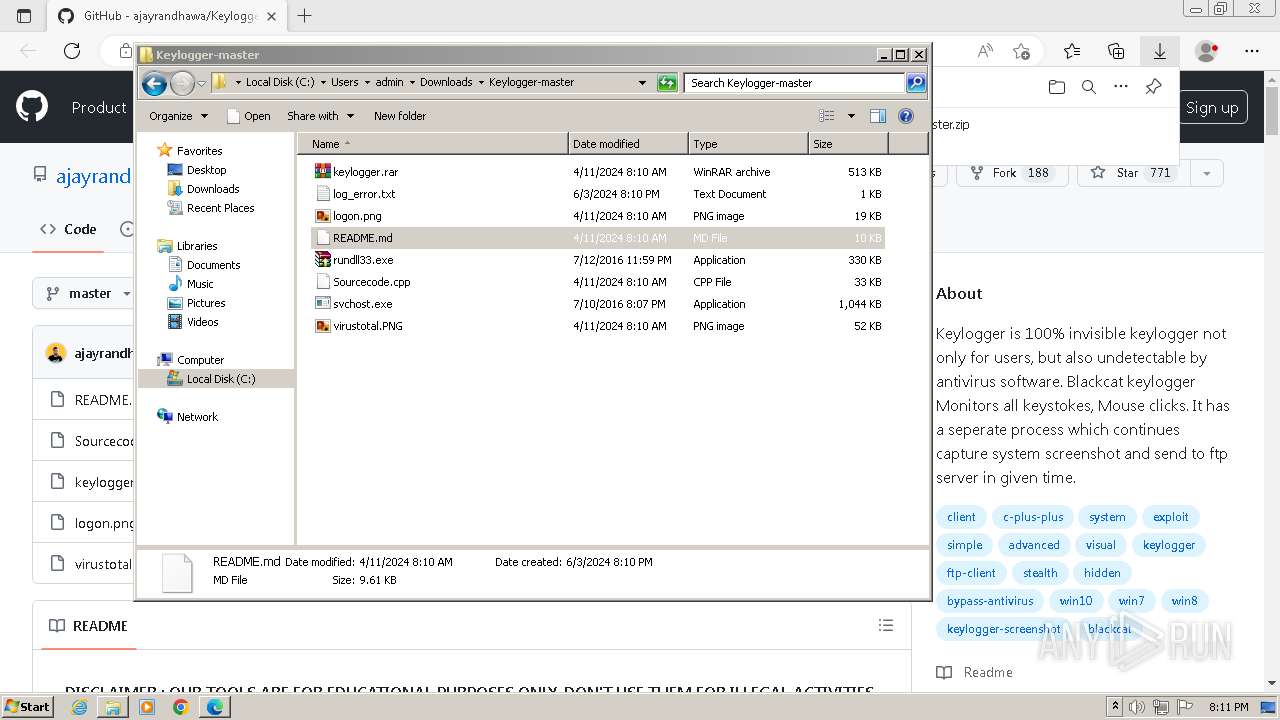Expand recent pages dropdown next to Forward button
The height and width of the screenshot is (720, 1280).
click(x=202, y=83)
